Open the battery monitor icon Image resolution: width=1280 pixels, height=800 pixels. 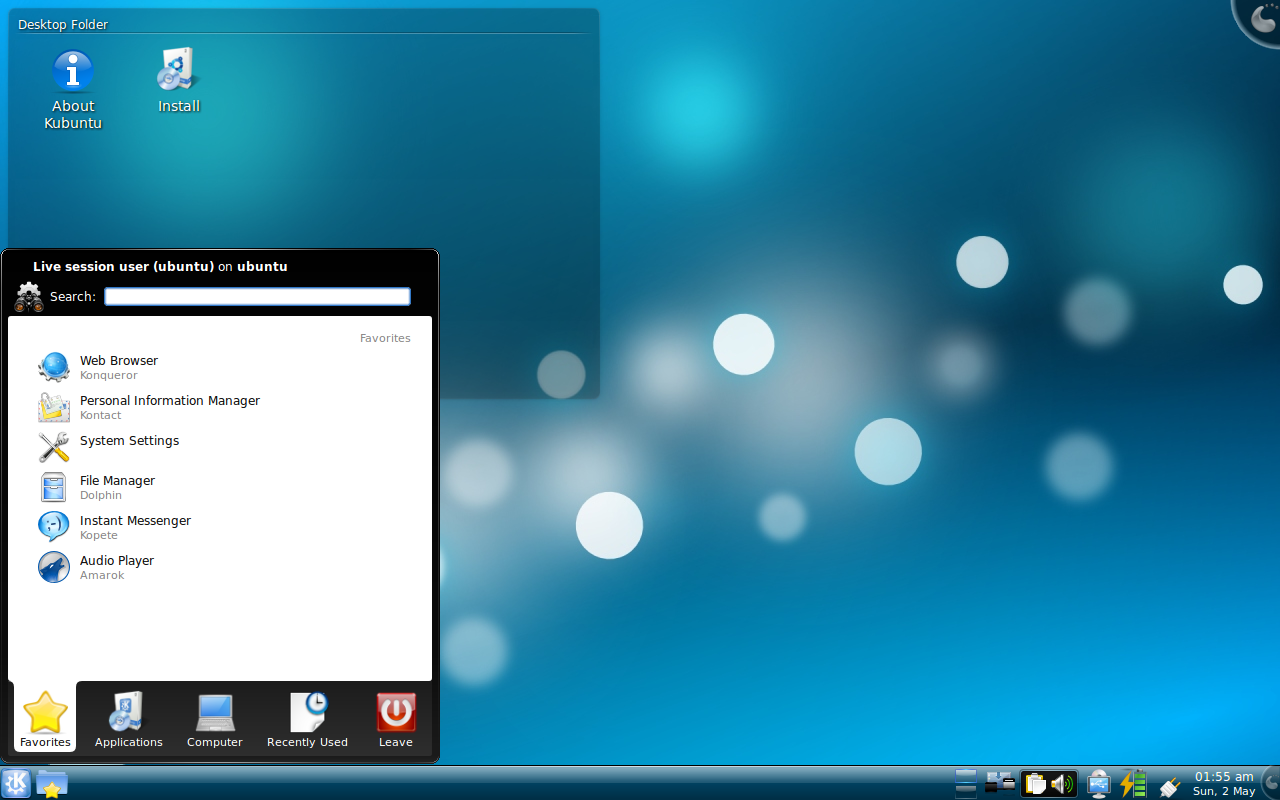pos(1133,783)
